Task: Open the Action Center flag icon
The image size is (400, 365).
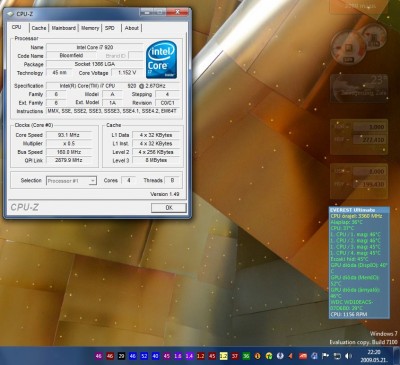Action: pyautogui.click(x=325, y=356)
